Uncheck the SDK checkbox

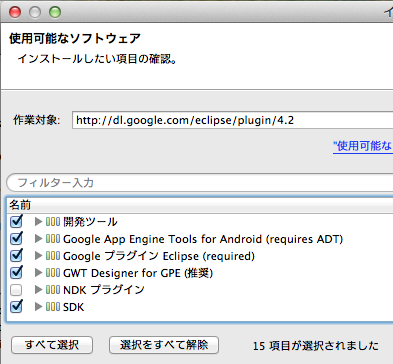point(16,307)
